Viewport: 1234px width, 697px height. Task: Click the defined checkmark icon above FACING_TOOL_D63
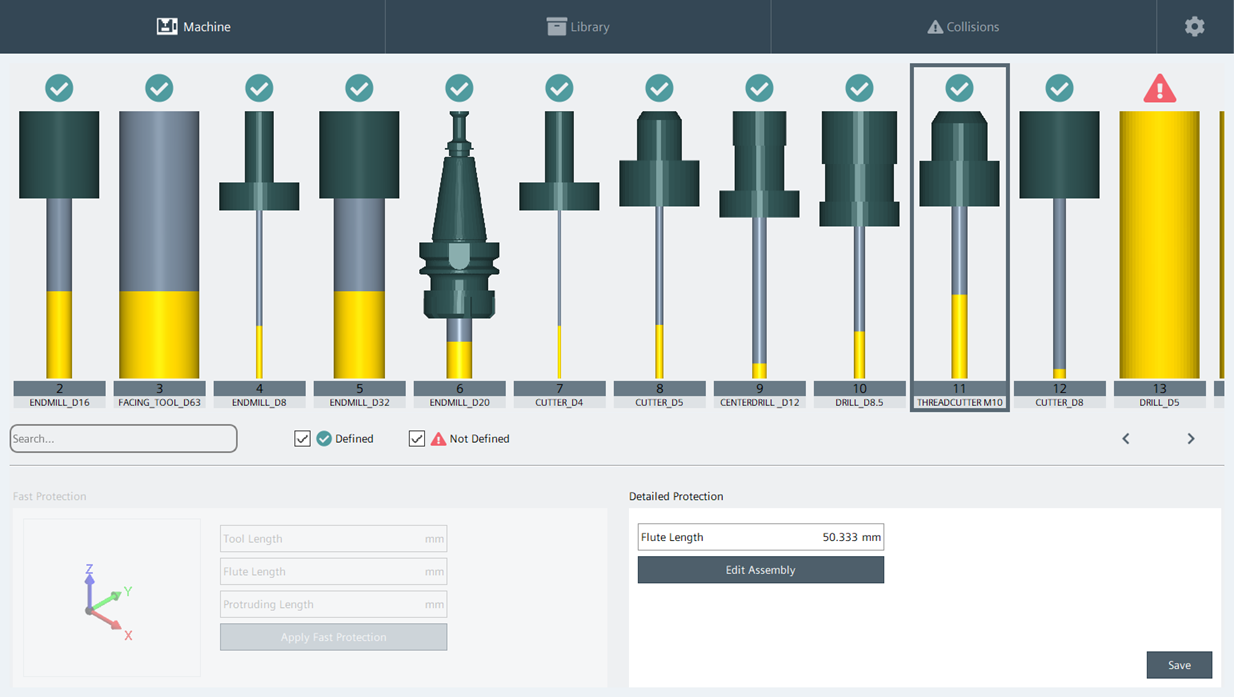tap(159, 88)
